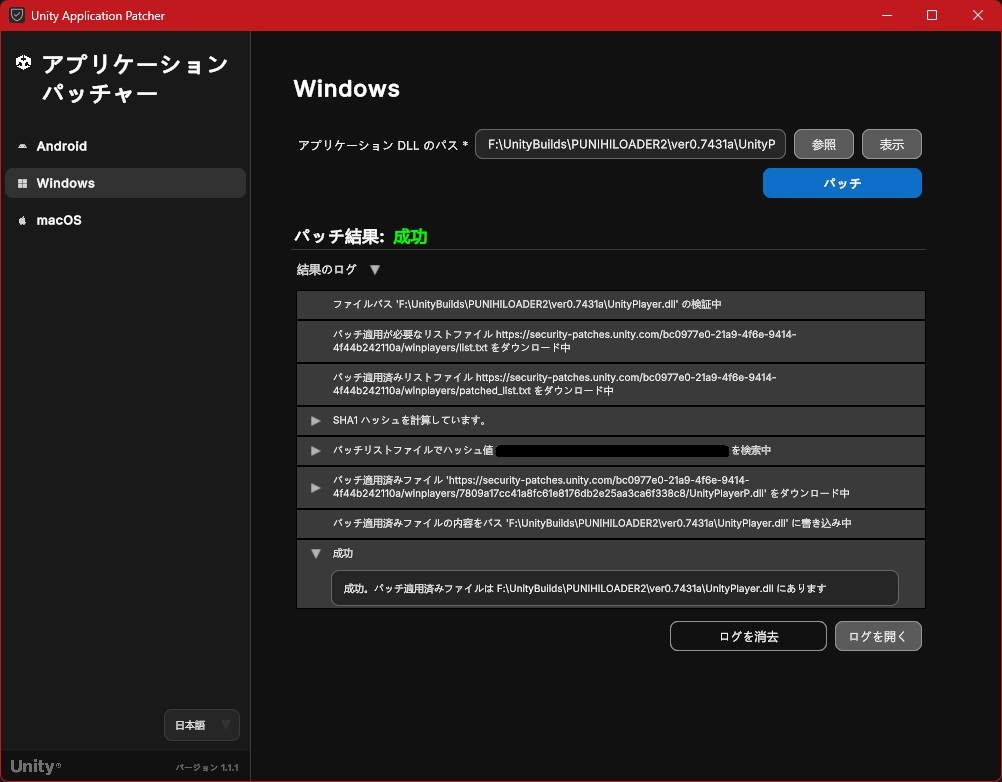Expand the パッチリストファイルでハッシュ値 search row
The image size is (1002, 782).
pyautogui.click(x=315, y=450)
